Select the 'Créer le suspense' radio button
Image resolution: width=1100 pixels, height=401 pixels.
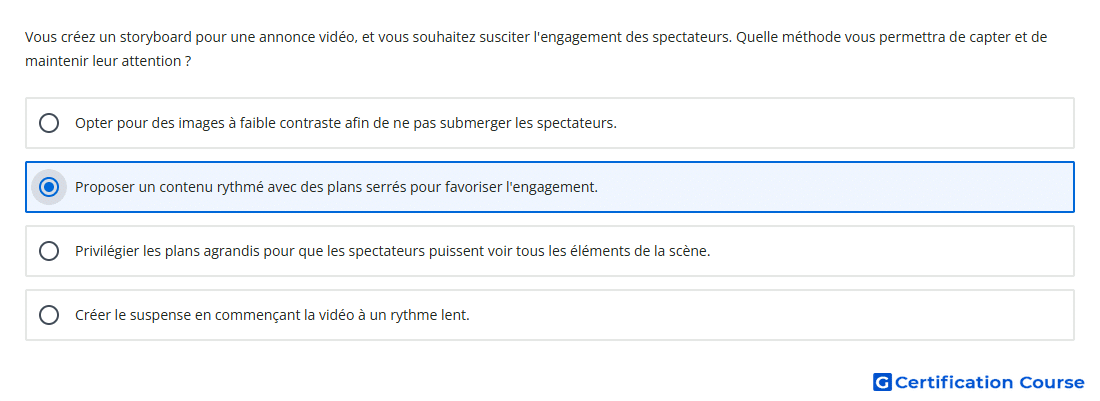49,315
